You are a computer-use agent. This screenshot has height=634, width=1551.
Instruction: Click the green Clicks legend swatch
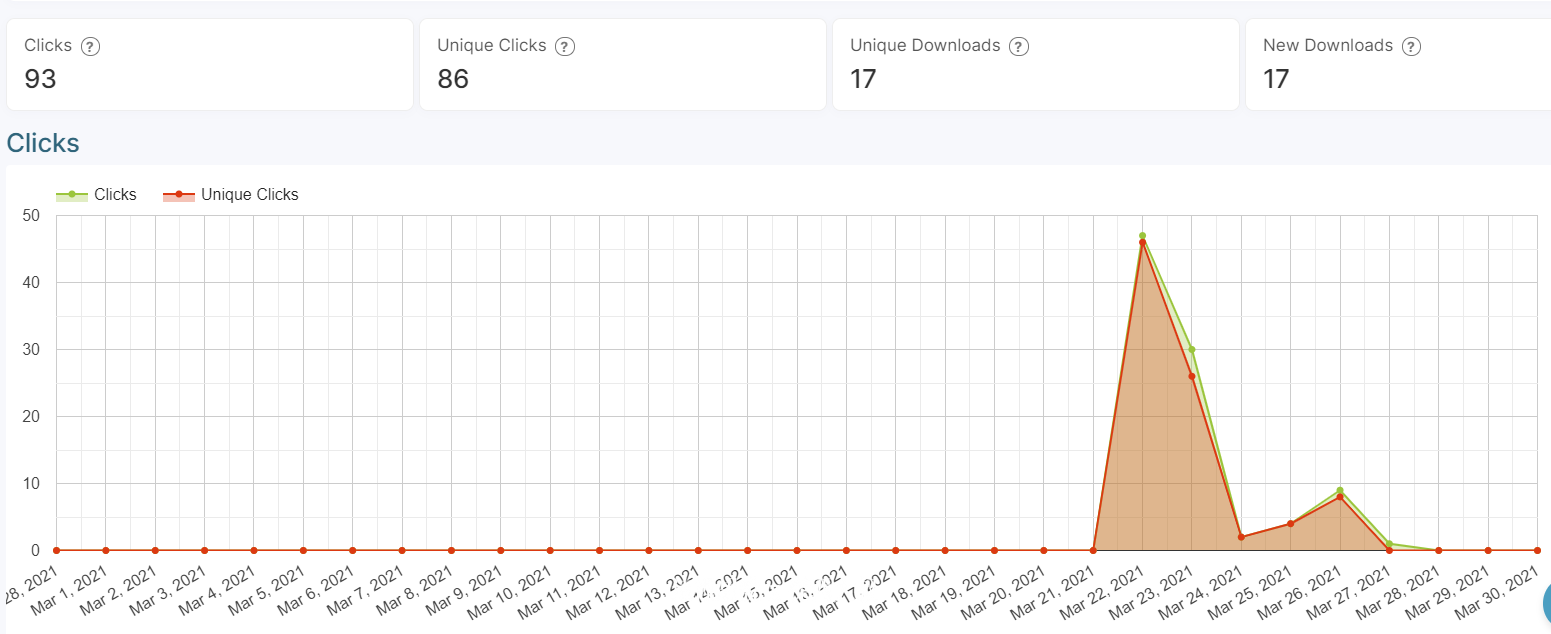click(71, 195)
